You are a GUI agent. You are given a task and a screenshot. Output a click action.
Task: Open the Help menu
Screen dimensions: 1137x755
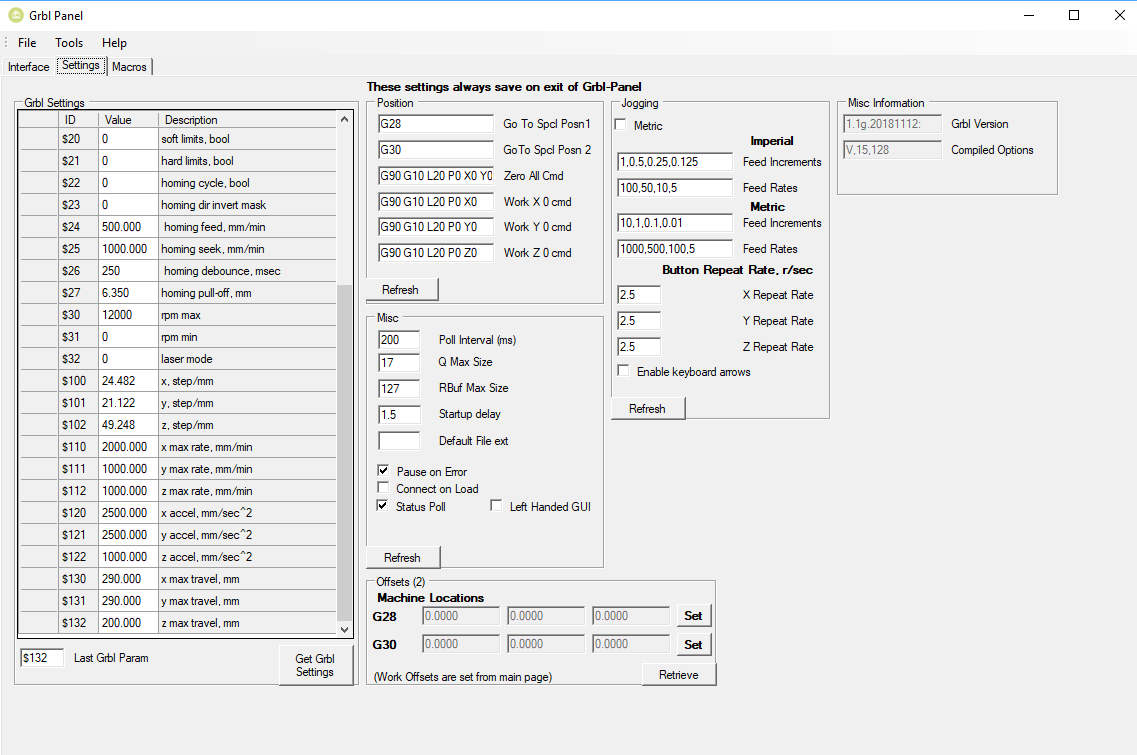[x=114, y=43]
